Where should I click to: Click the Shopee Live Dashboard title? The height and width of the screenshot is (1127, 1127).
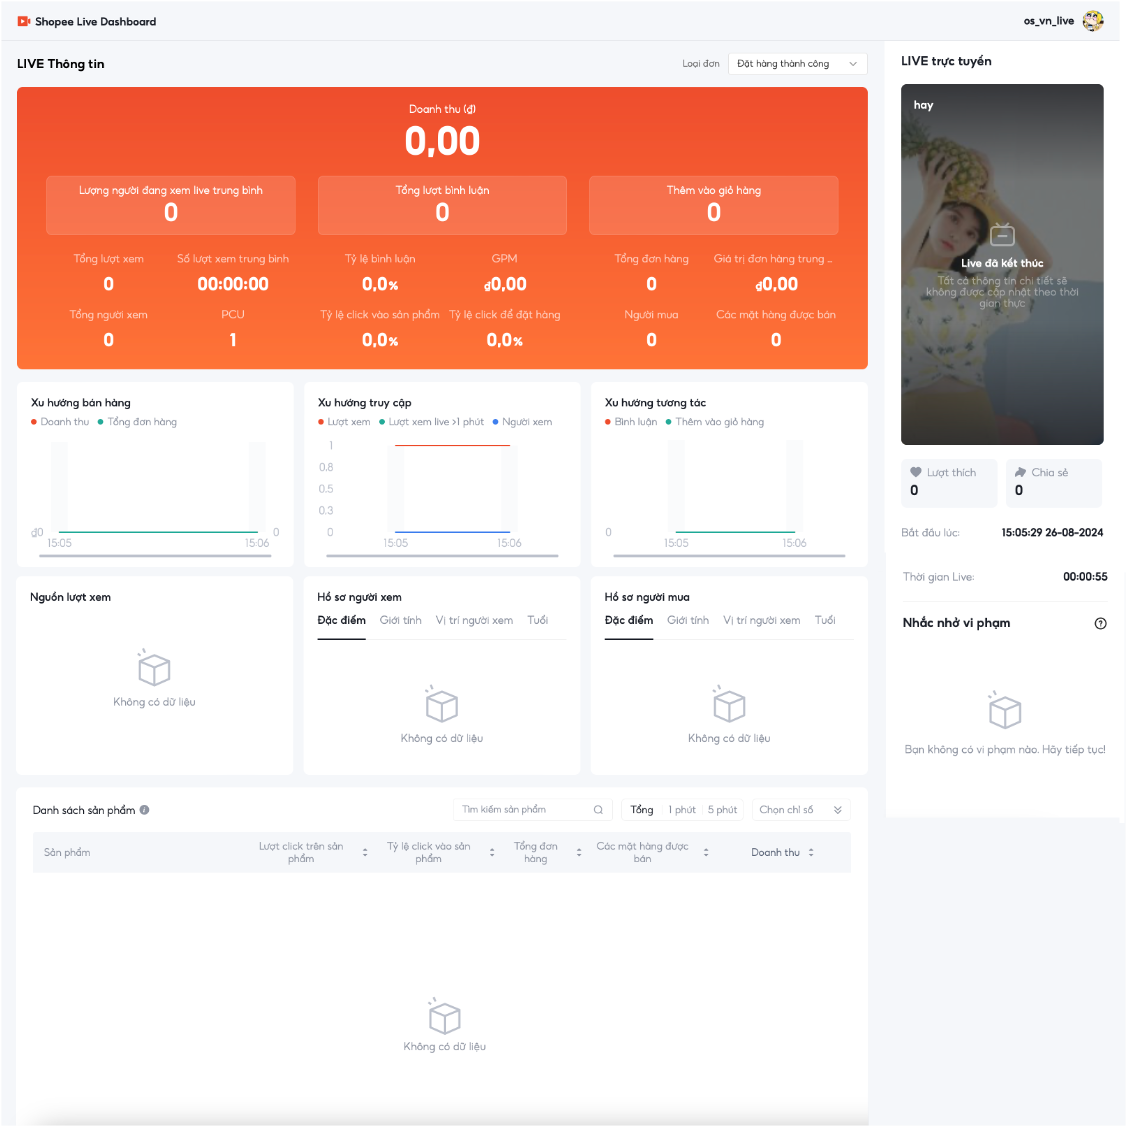96,22
